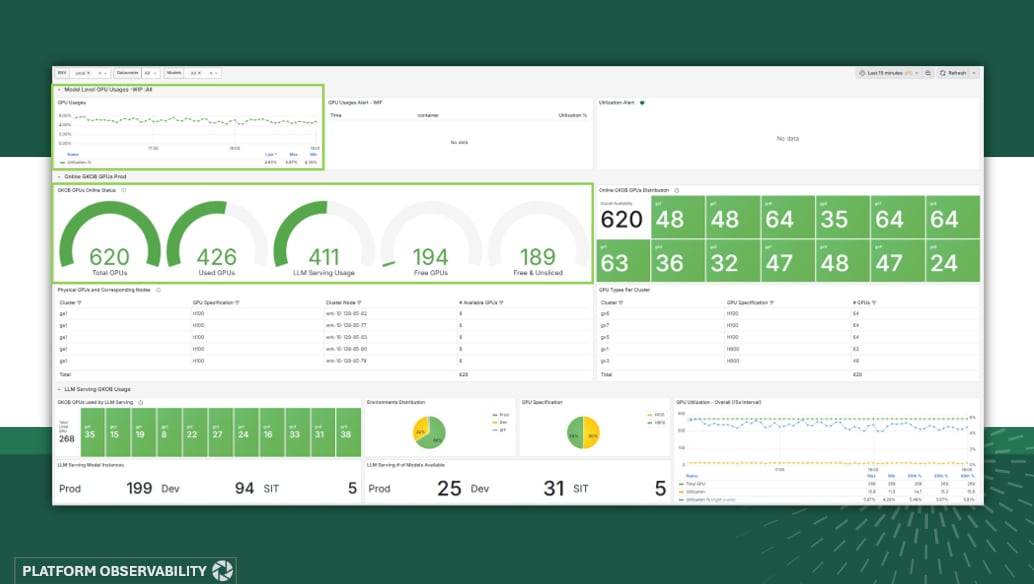Image resolution: width=1034 pixels, height=584 pixels.
Task: Open the Last 15 minutes time picker
Action: click(889, 73)
